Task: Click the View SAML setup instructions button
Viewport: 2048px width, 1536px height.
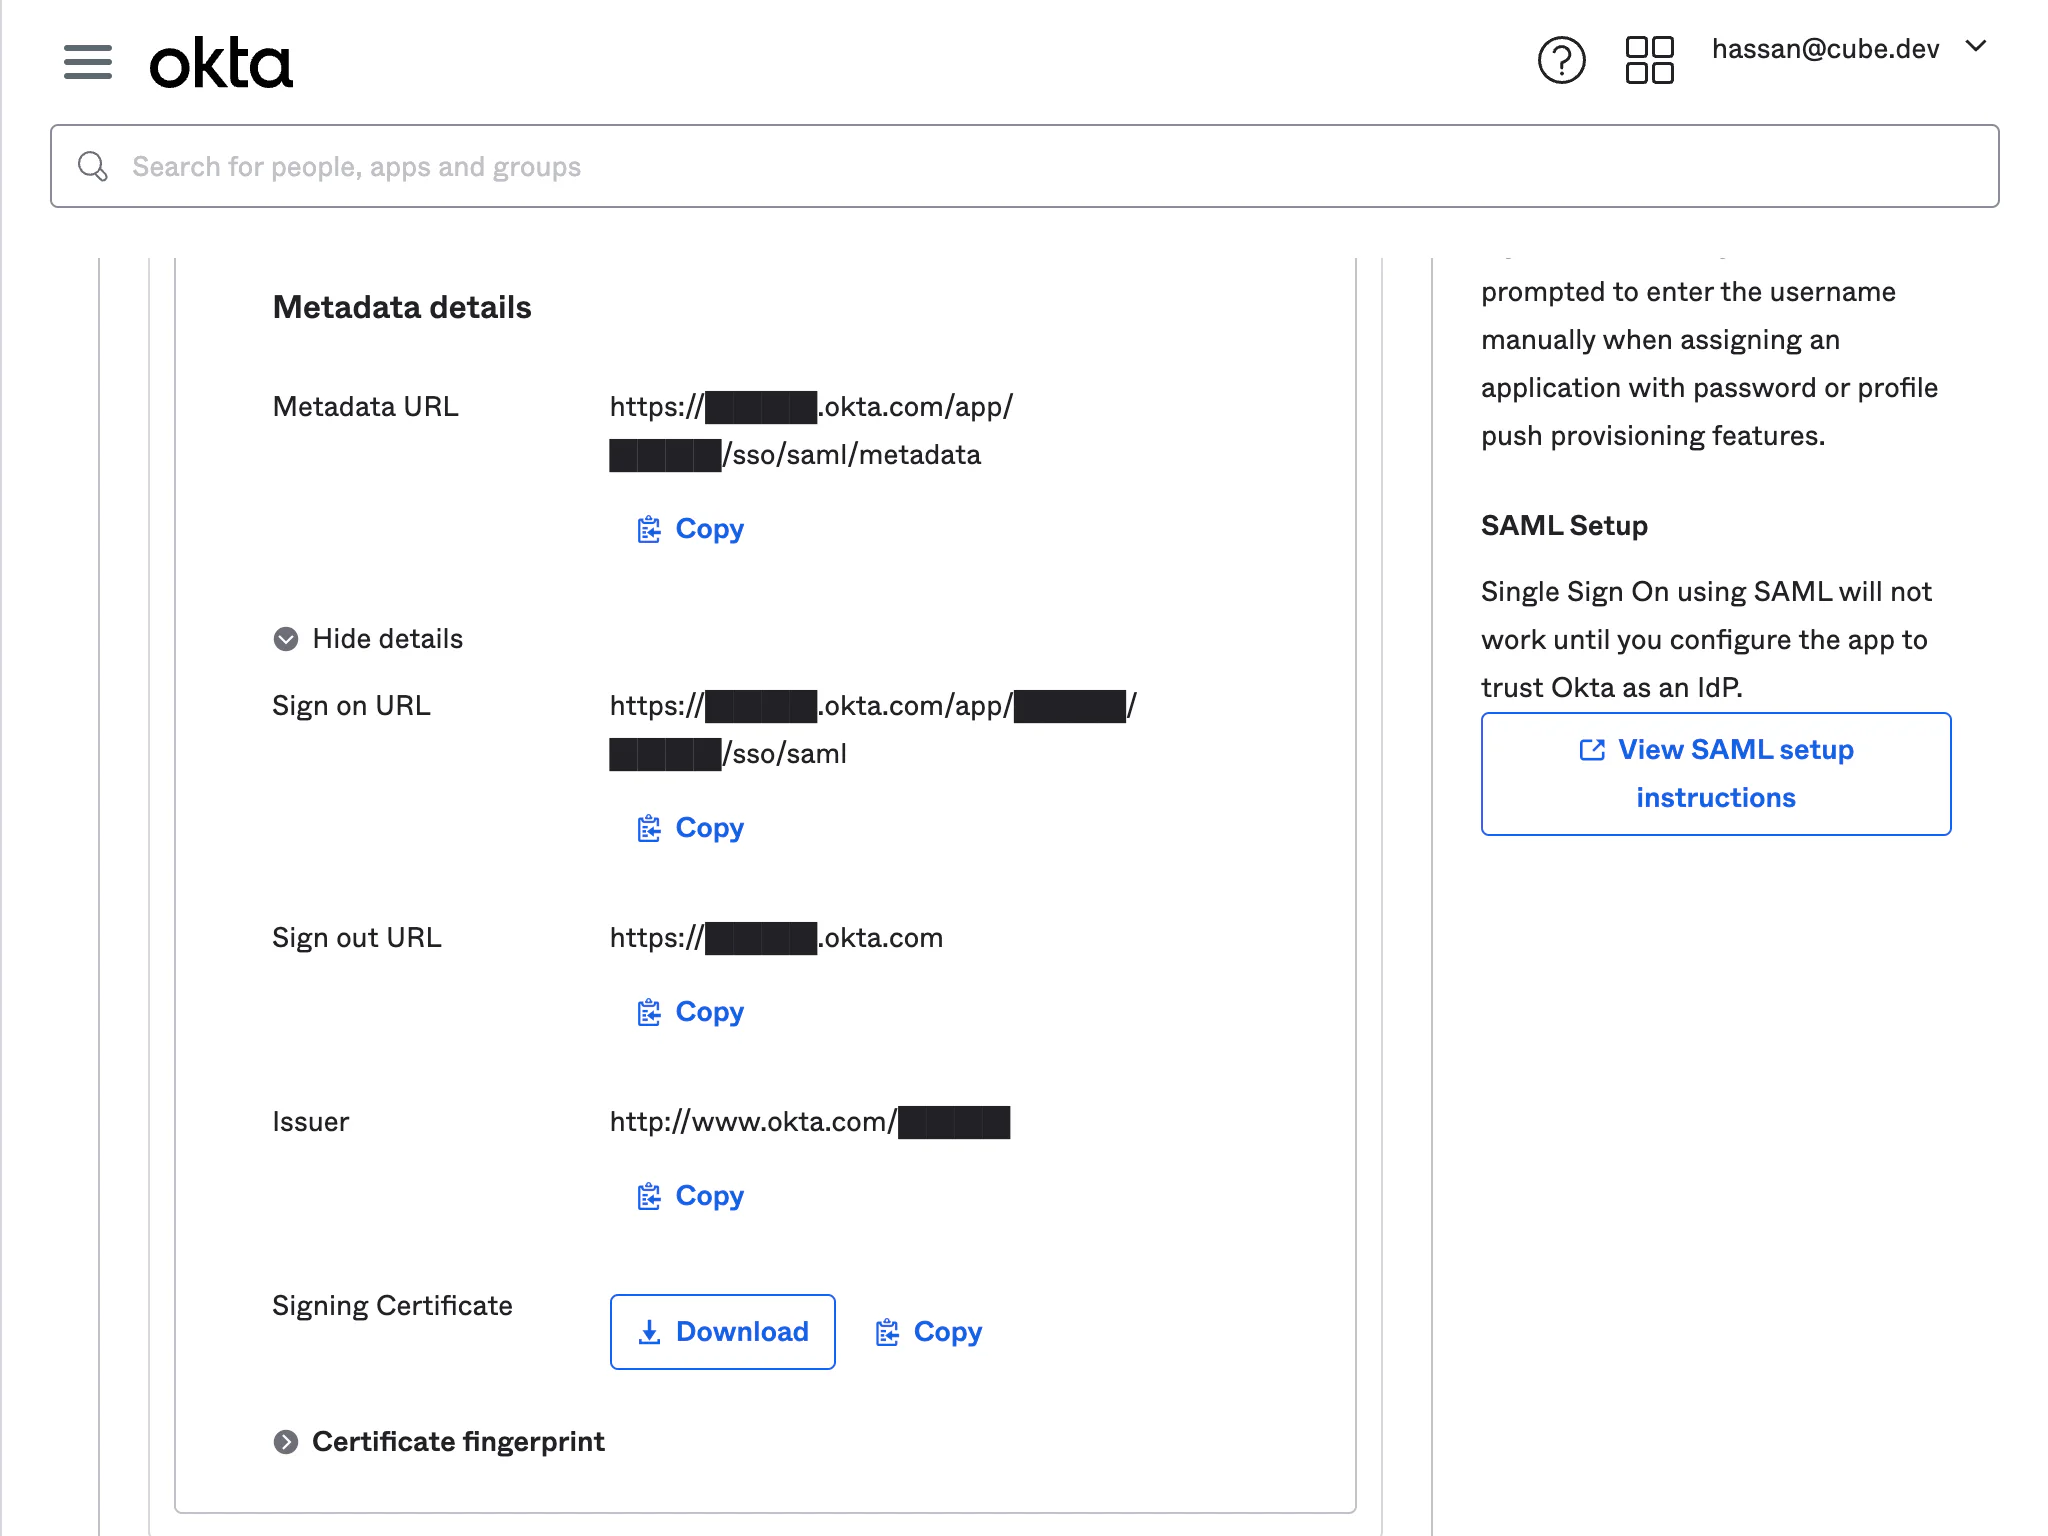Action: pos(1715,774)
